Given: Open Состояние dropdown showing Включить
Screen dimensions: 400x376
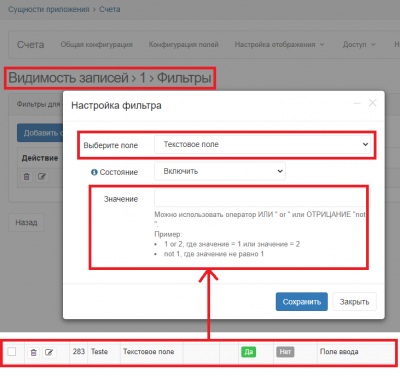Looking at the screenshot, I should [x=220, y=171].
